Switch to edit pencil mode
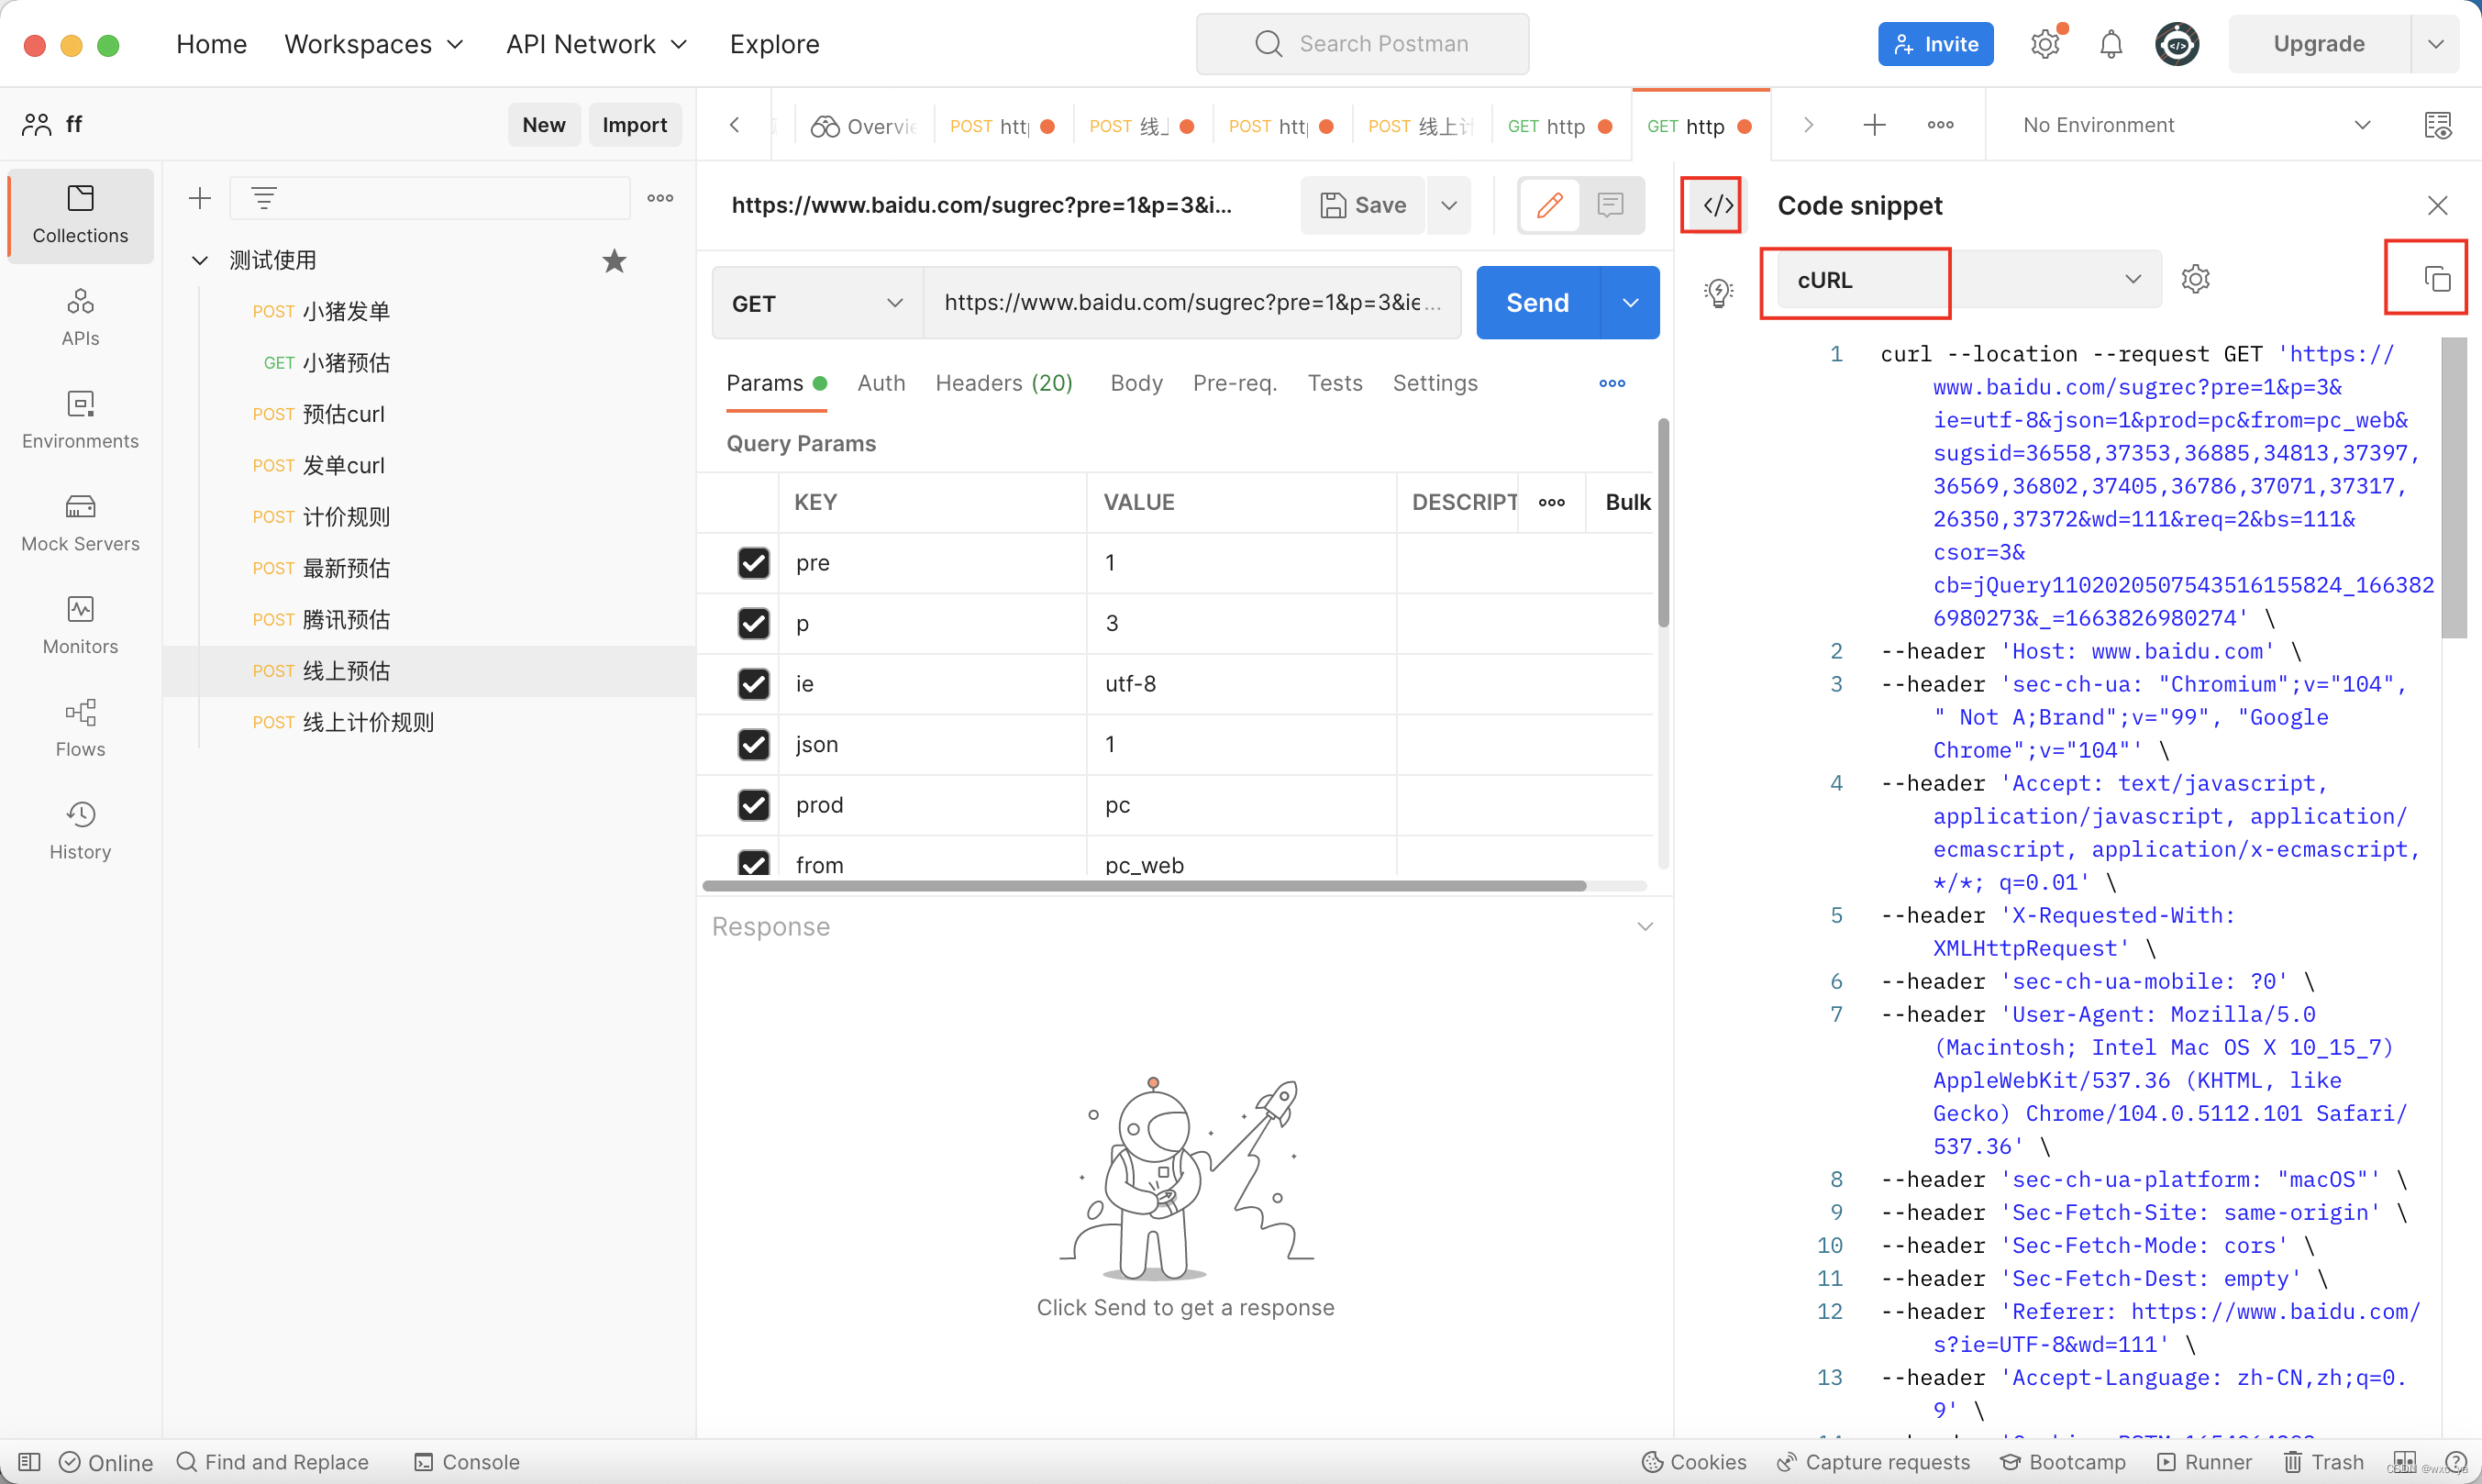Image resolution: width=2482 pixels, height=1484 pixels. (x=1550, y=205)
